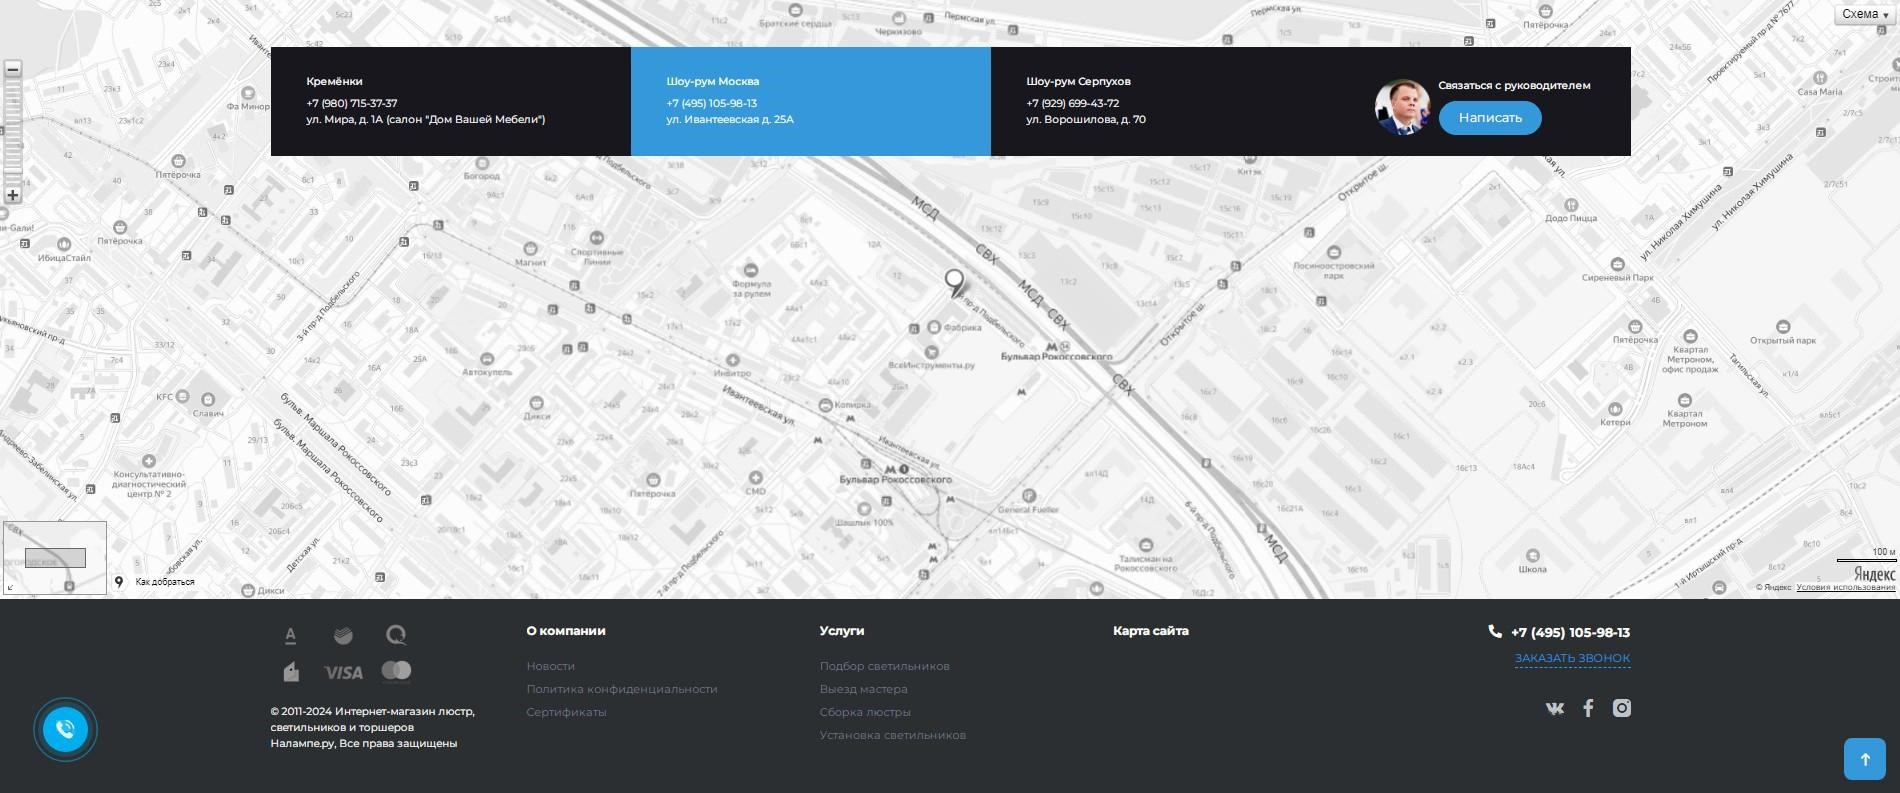The width and height of the screenshot is (1900, 793).
Task: Expand the mini overview map corner arrow
Action: [x=10, y=588]
